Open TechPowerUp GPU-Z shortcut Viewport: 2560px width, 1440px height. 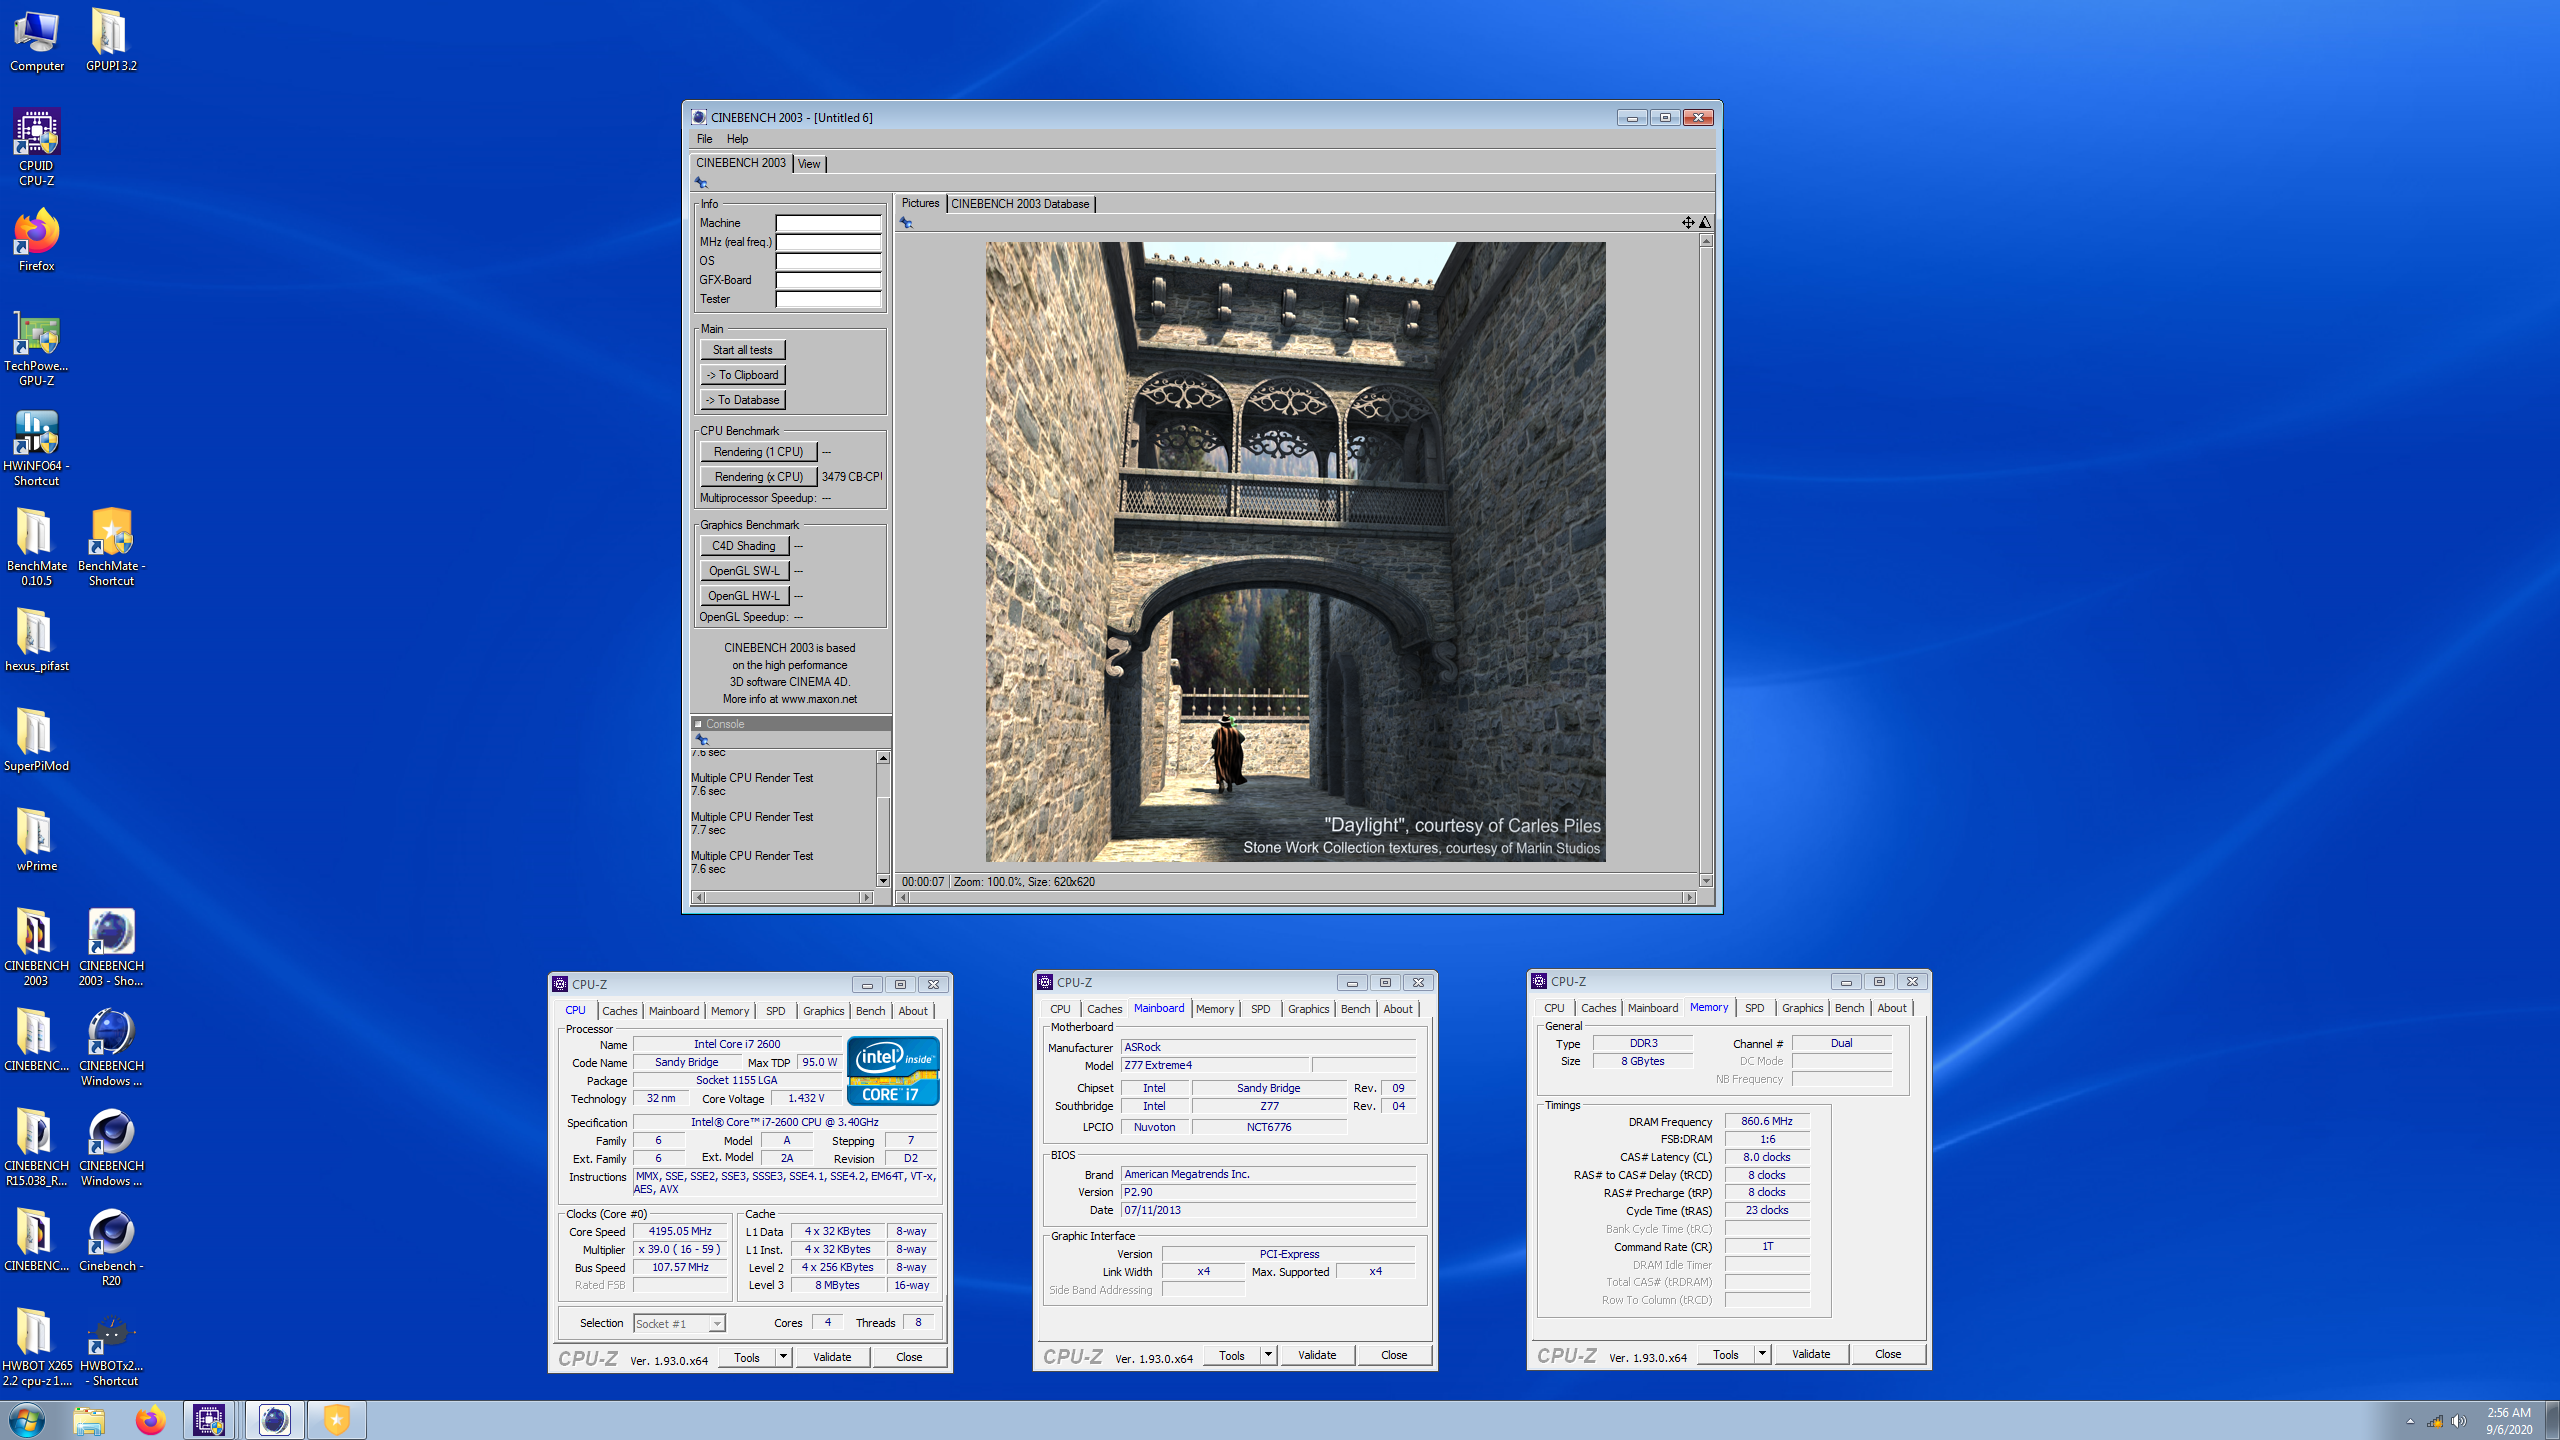(x=37, y=347)
